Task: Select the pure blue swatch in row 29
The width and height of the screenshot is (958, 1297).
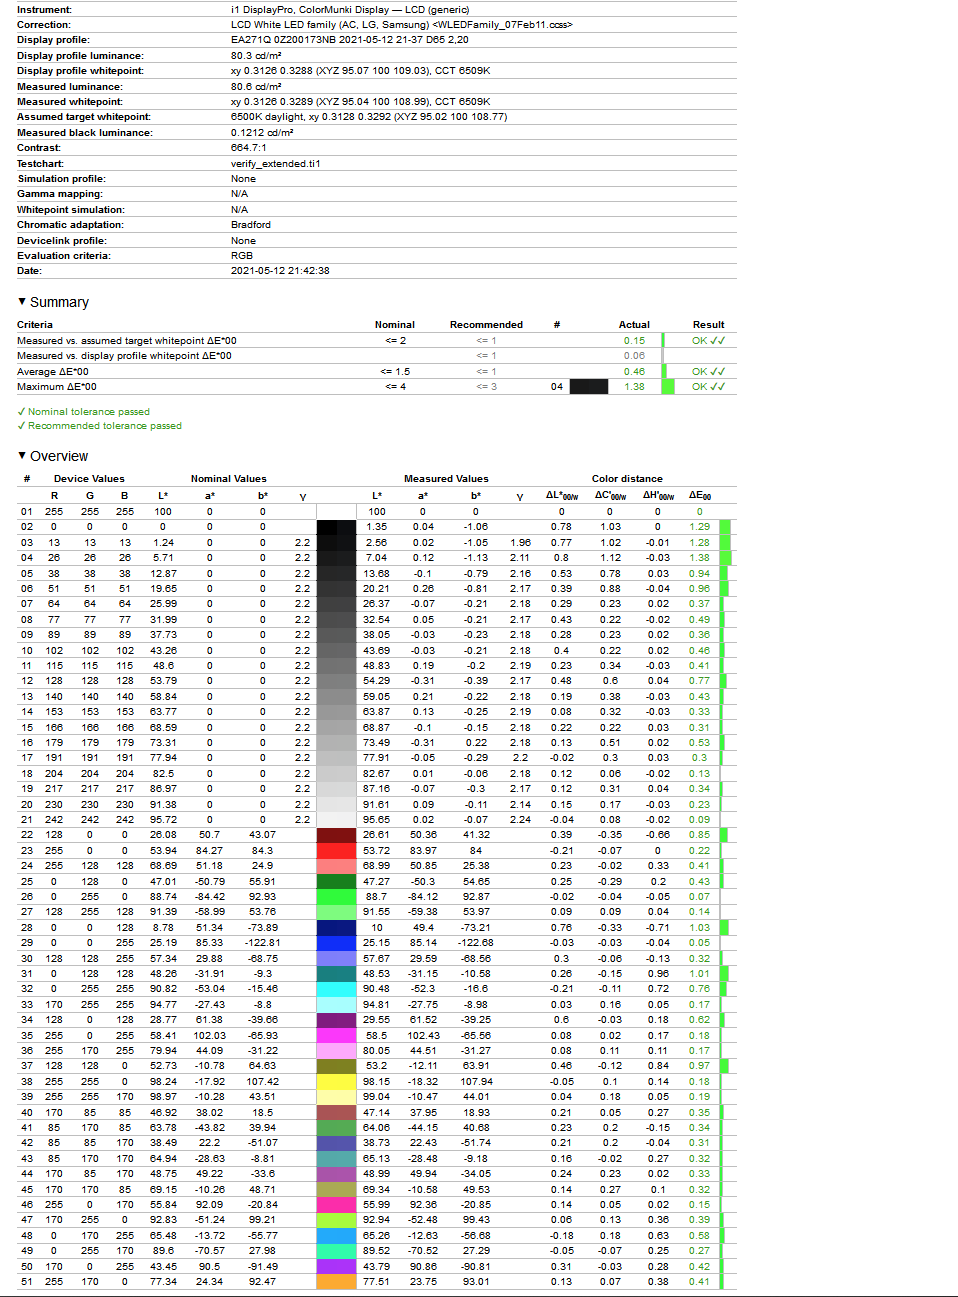Action: [x=336, y=943]
